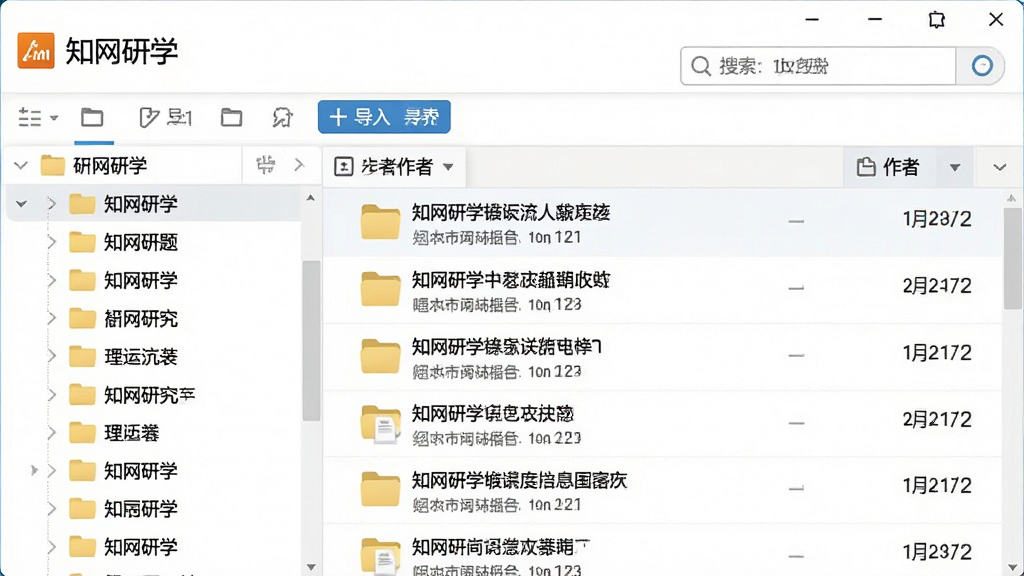This screenshot has height=576, width=1024.
Task: Expand the 知网研究率 tree node
Action: click(52, 394)
